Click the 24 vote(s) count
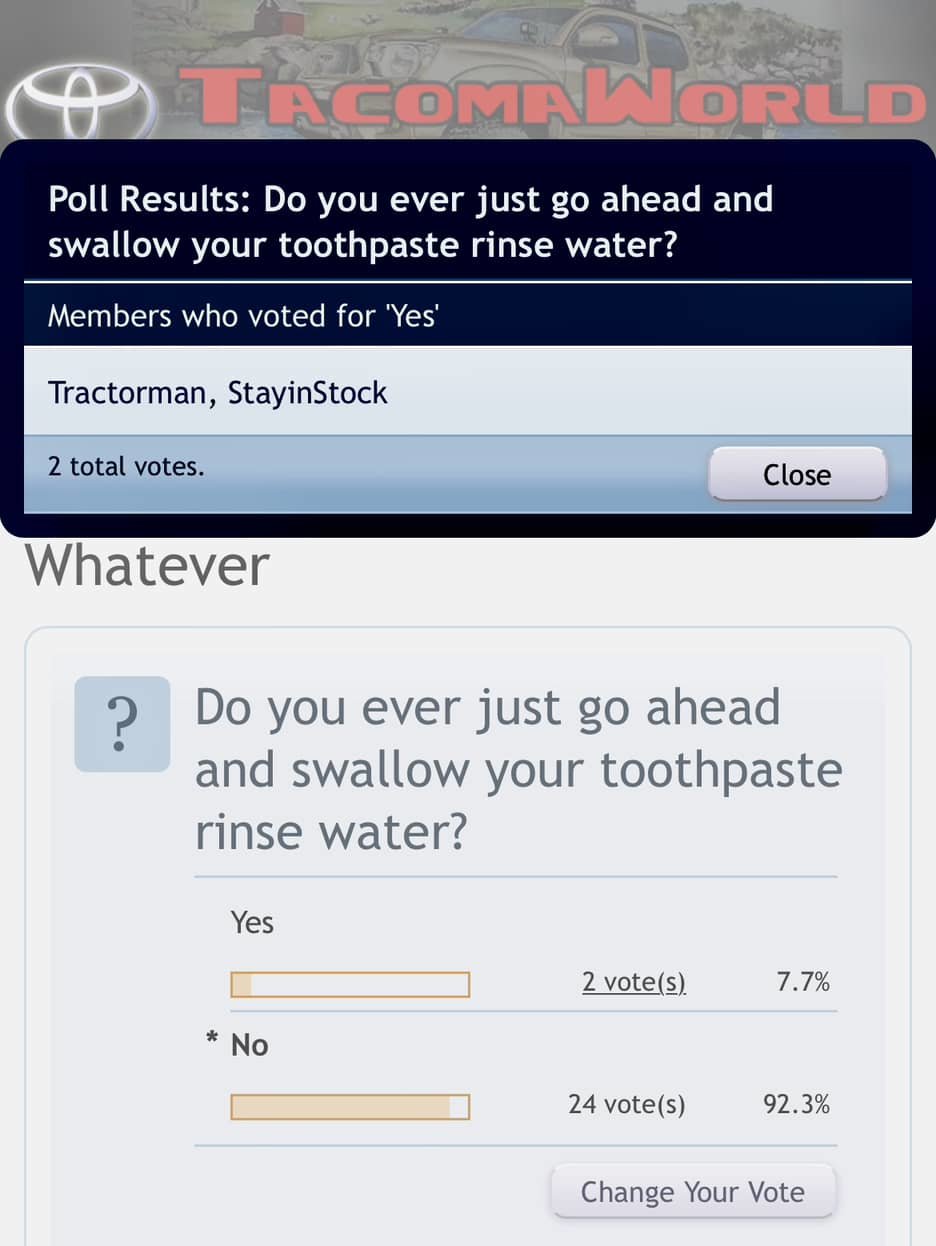Image resolution: width=936 pixels, height=1246 pixels. pyautogui.click(x=627, y=1104)
